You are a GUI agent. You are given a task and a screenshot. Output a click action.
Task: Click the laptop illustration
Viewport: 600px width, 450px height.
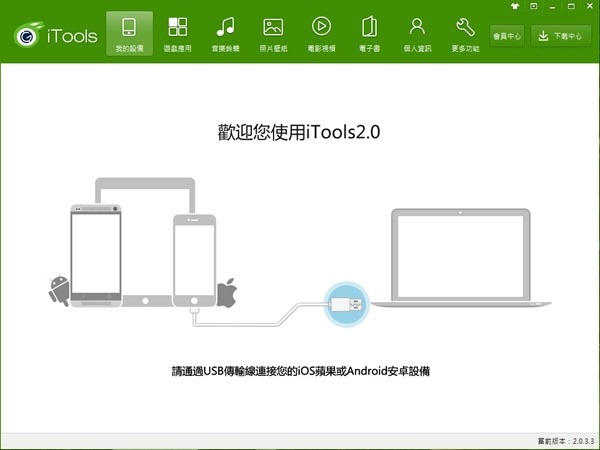click(x=461, y=258)
